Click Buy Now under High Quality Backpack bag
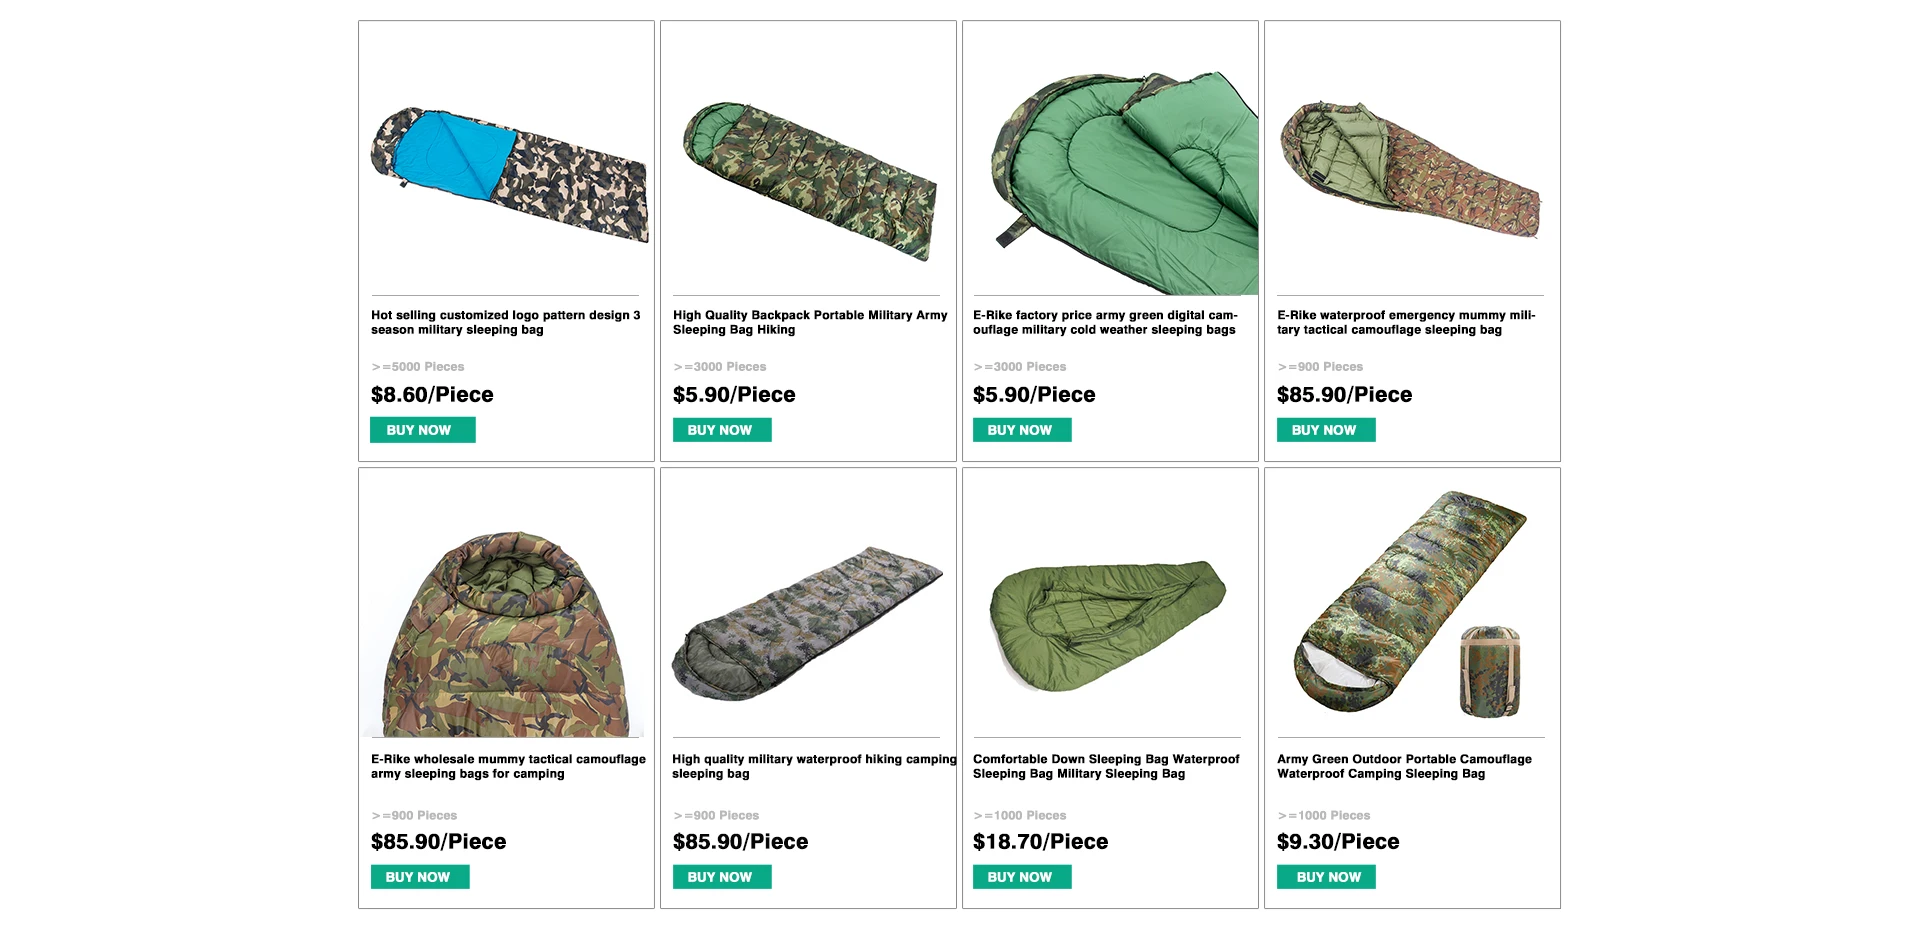The width and height of the screenshot is (1920, 949). [722, 430]
